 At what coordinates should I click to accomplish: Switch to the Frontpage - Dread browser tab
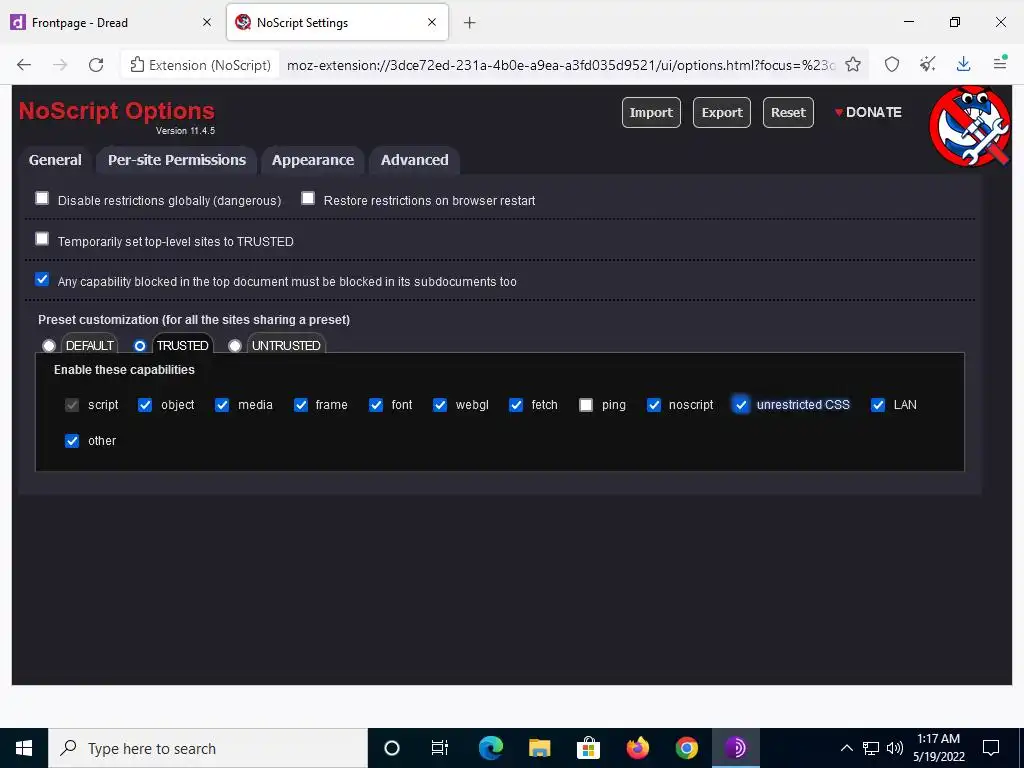(111, 22)
